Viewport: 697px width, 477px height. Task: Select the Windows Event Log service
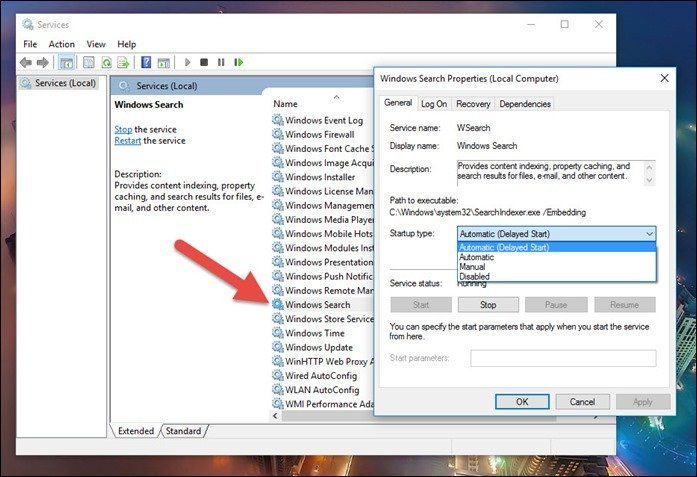(x=323, y=120)
